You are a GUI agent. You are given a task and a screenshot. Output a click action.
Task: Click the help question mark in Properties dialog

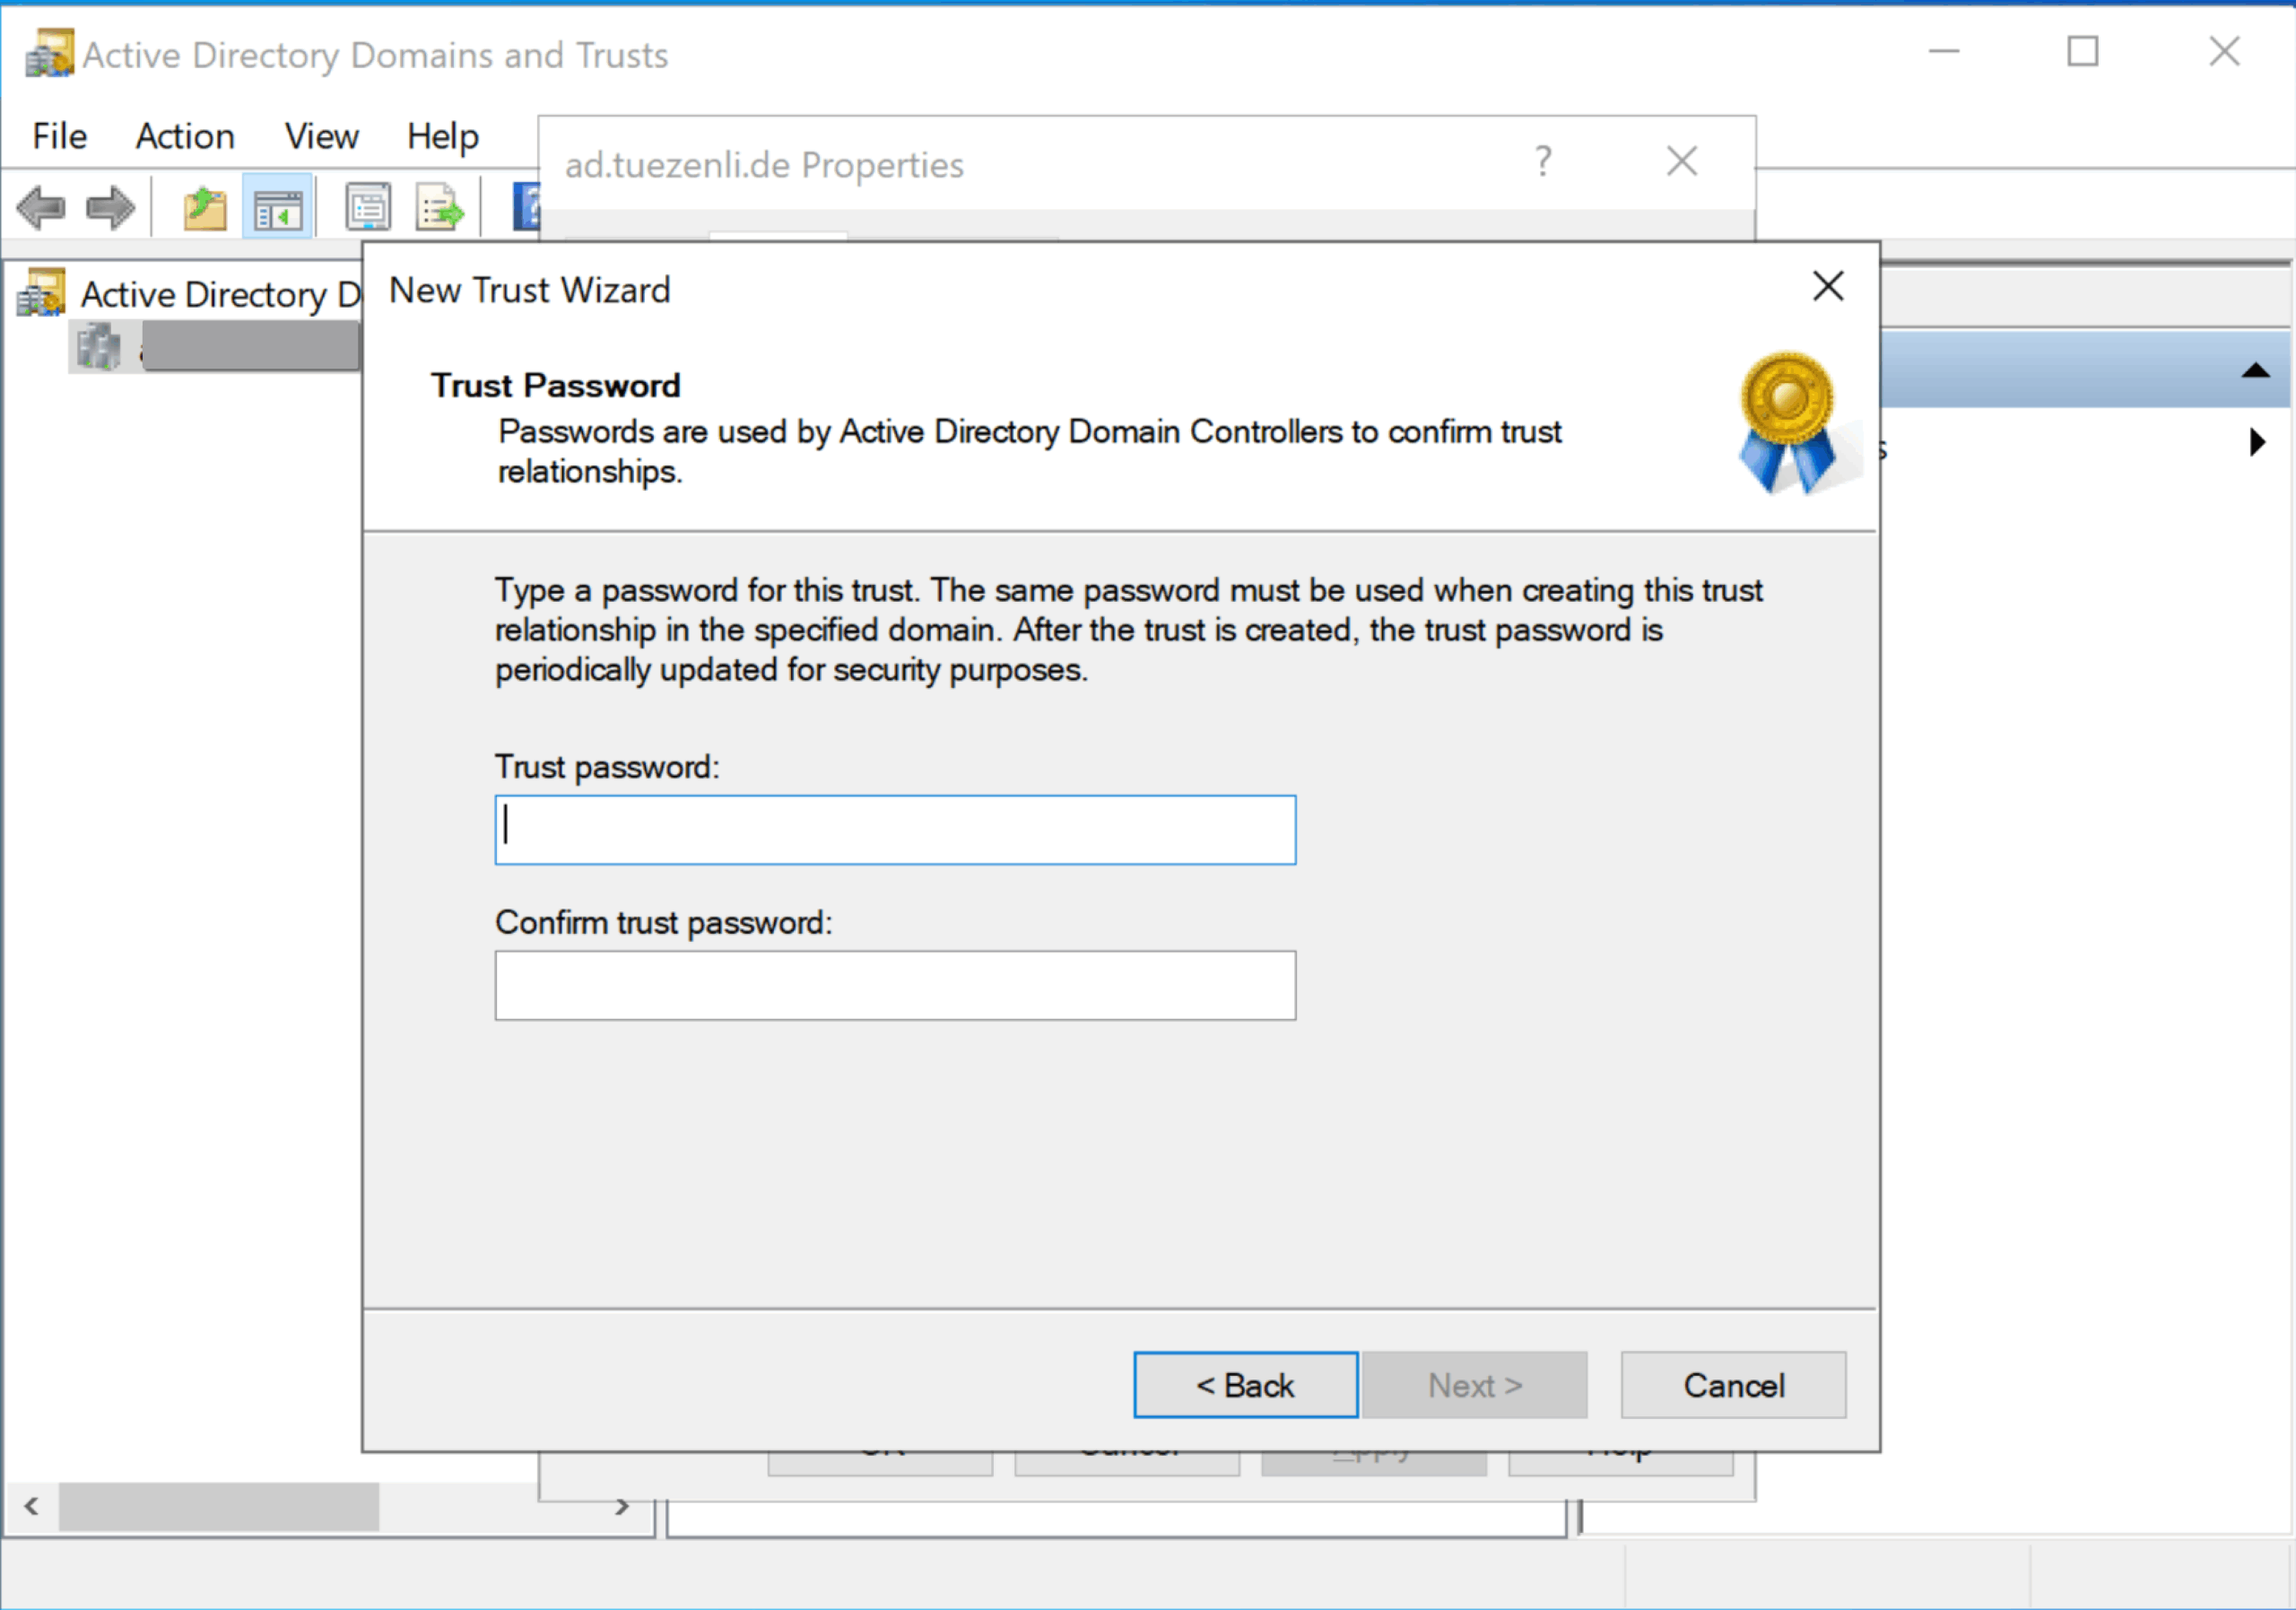coord(1543,162)
